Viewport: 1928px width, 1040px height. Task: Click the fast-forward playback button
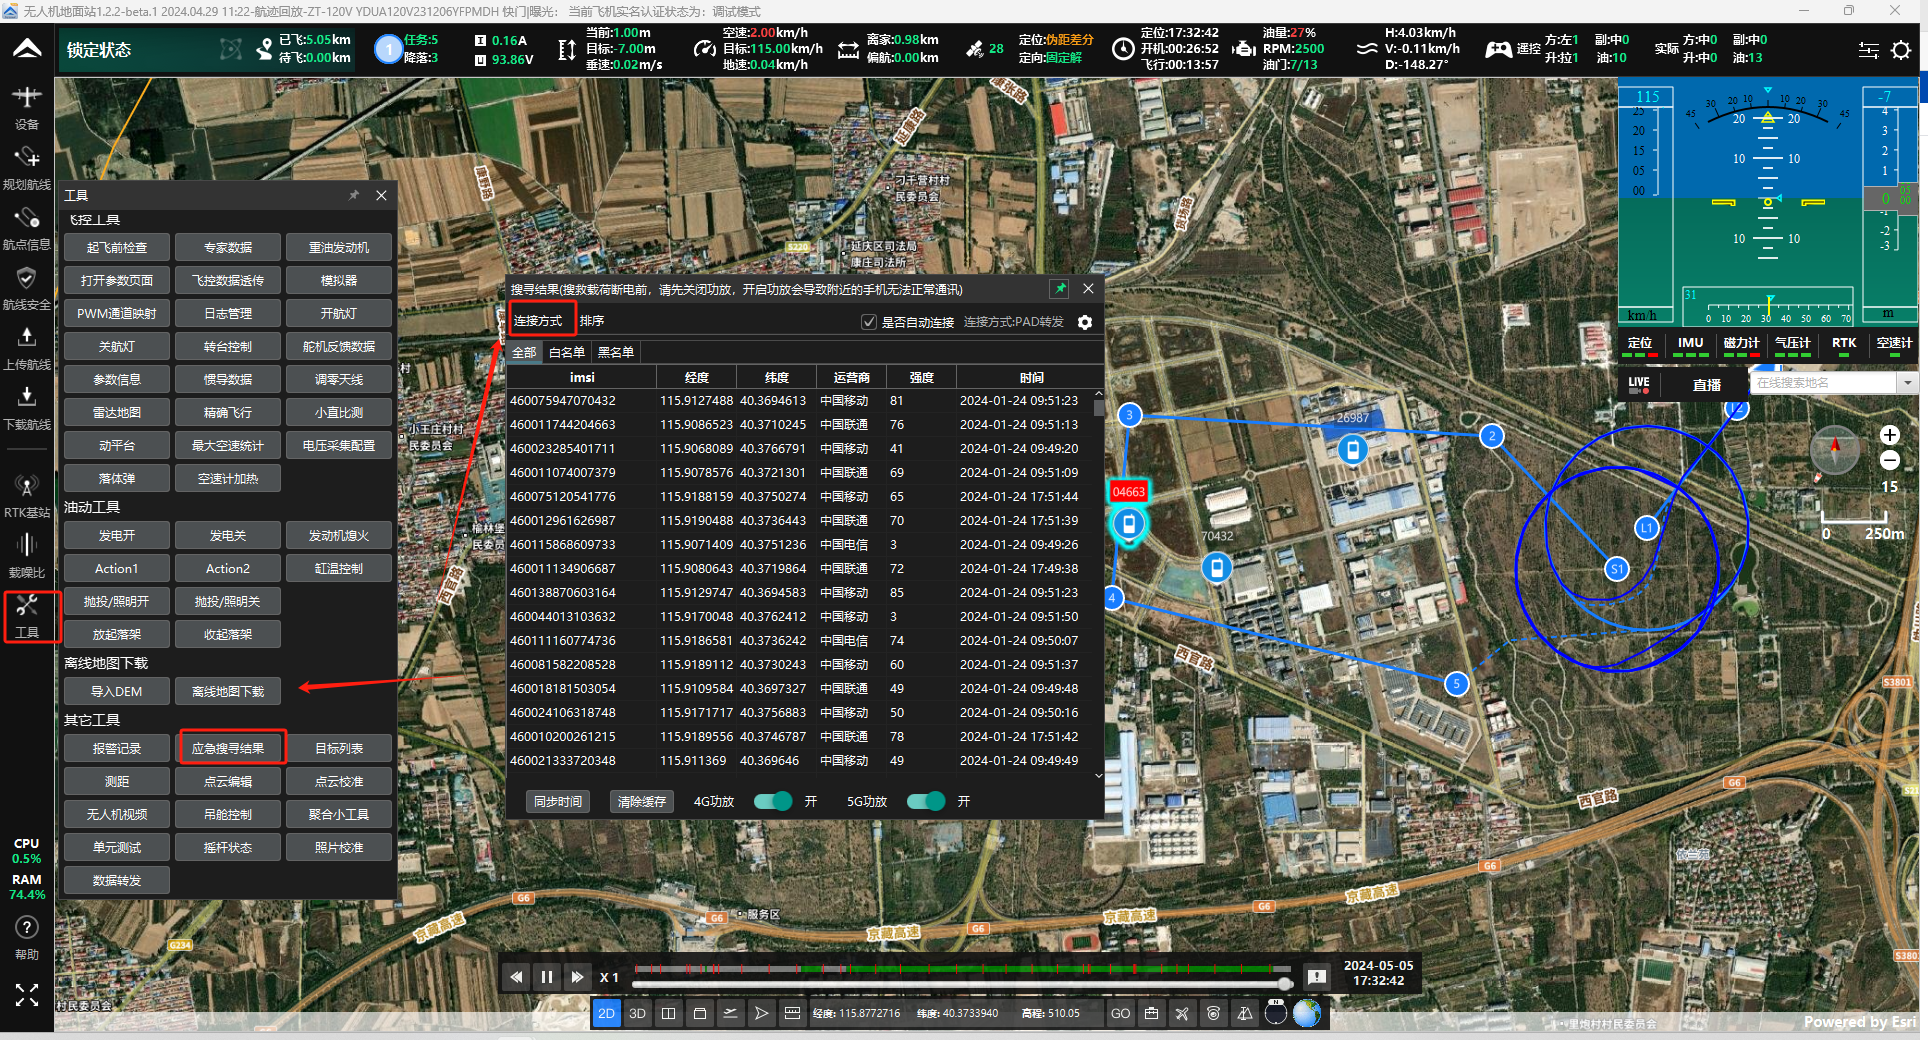coord(577,977)
